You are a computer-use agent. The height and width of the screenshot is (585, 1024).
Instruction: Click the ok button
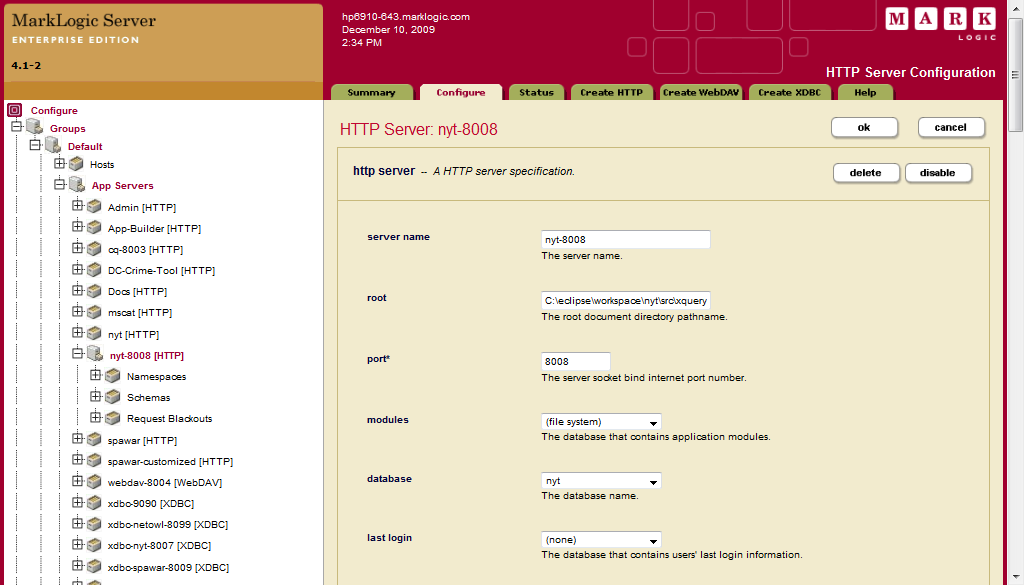pos(864,127)
